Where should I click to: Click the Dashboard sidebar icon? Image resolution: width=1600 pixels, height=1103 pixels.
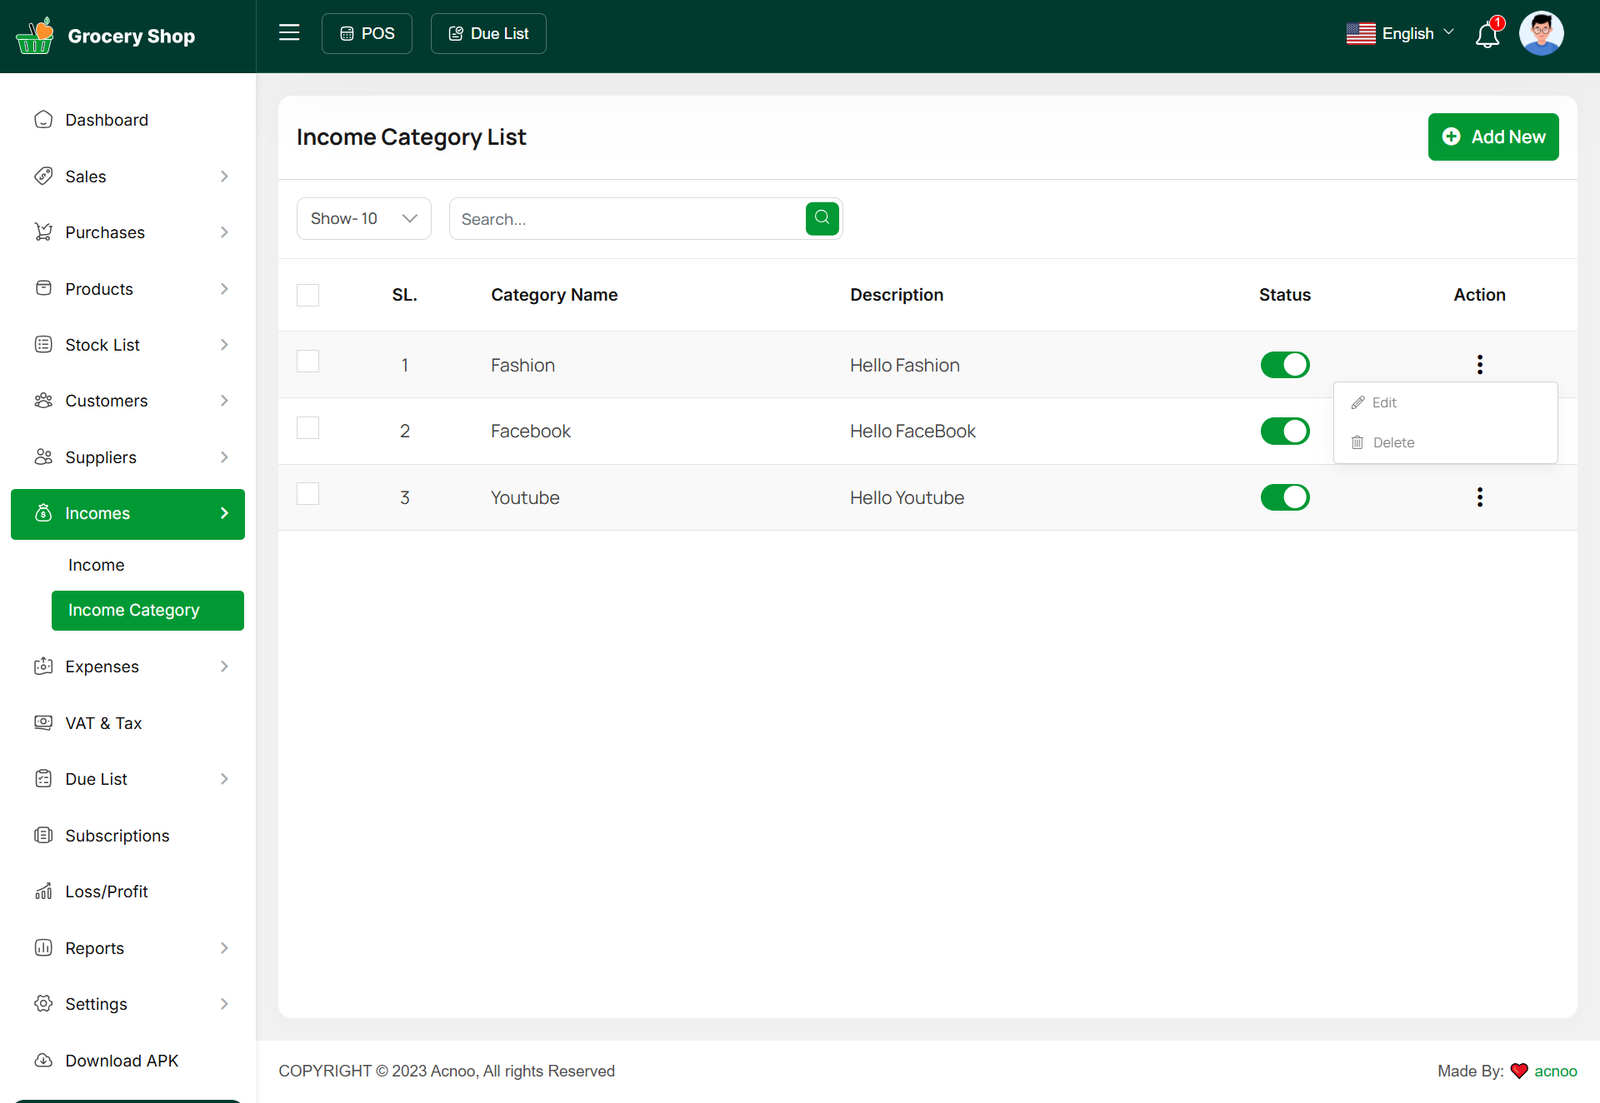pyautogui.click(x=43, y=120)
